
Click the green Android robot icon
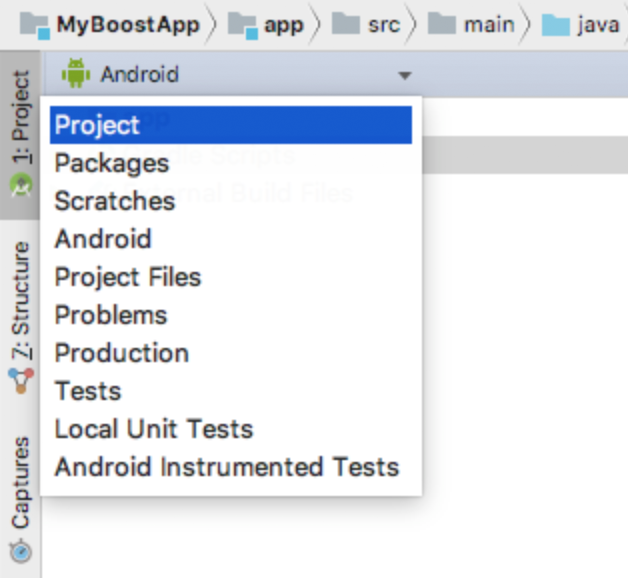point(76,73)
